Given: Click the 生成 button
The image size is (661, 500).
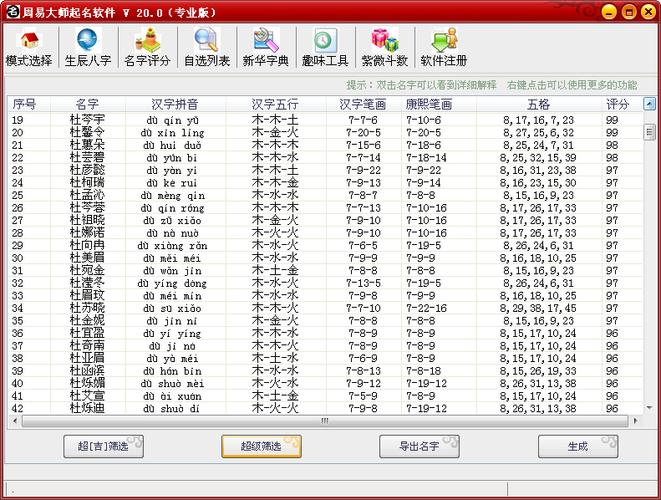Looking at the screenshot, I should coord(578,446).
